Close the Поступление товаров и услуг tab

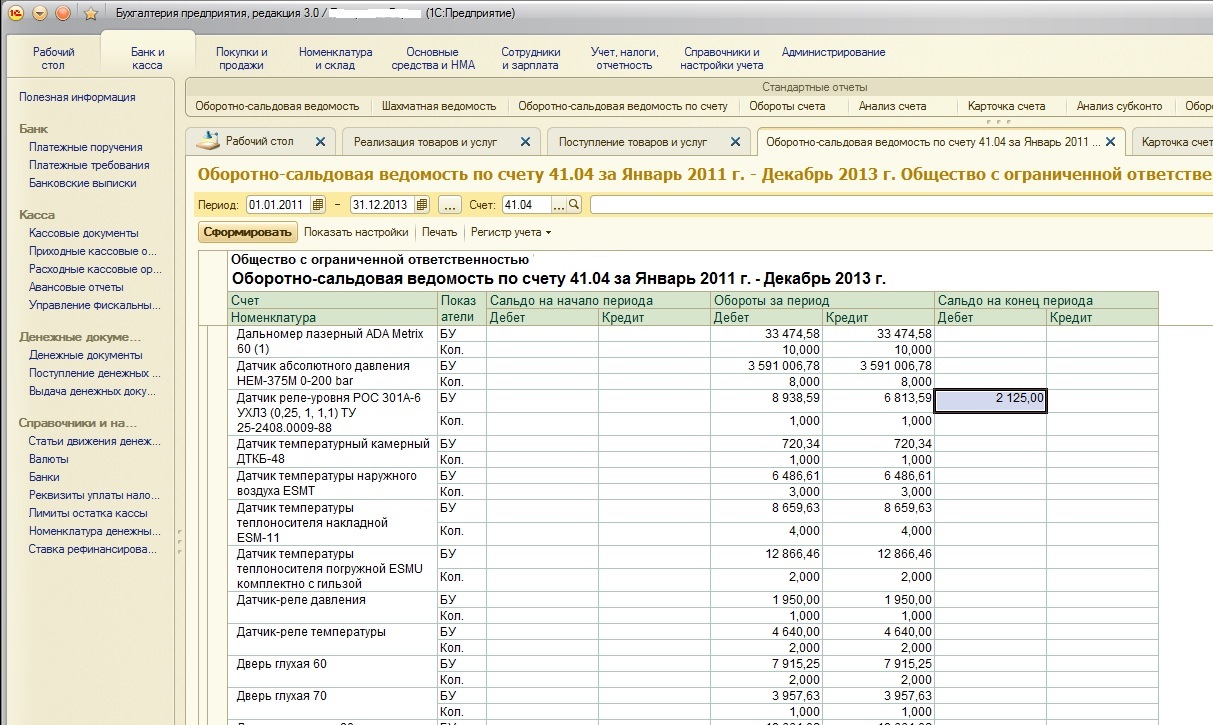coord(735,142)
